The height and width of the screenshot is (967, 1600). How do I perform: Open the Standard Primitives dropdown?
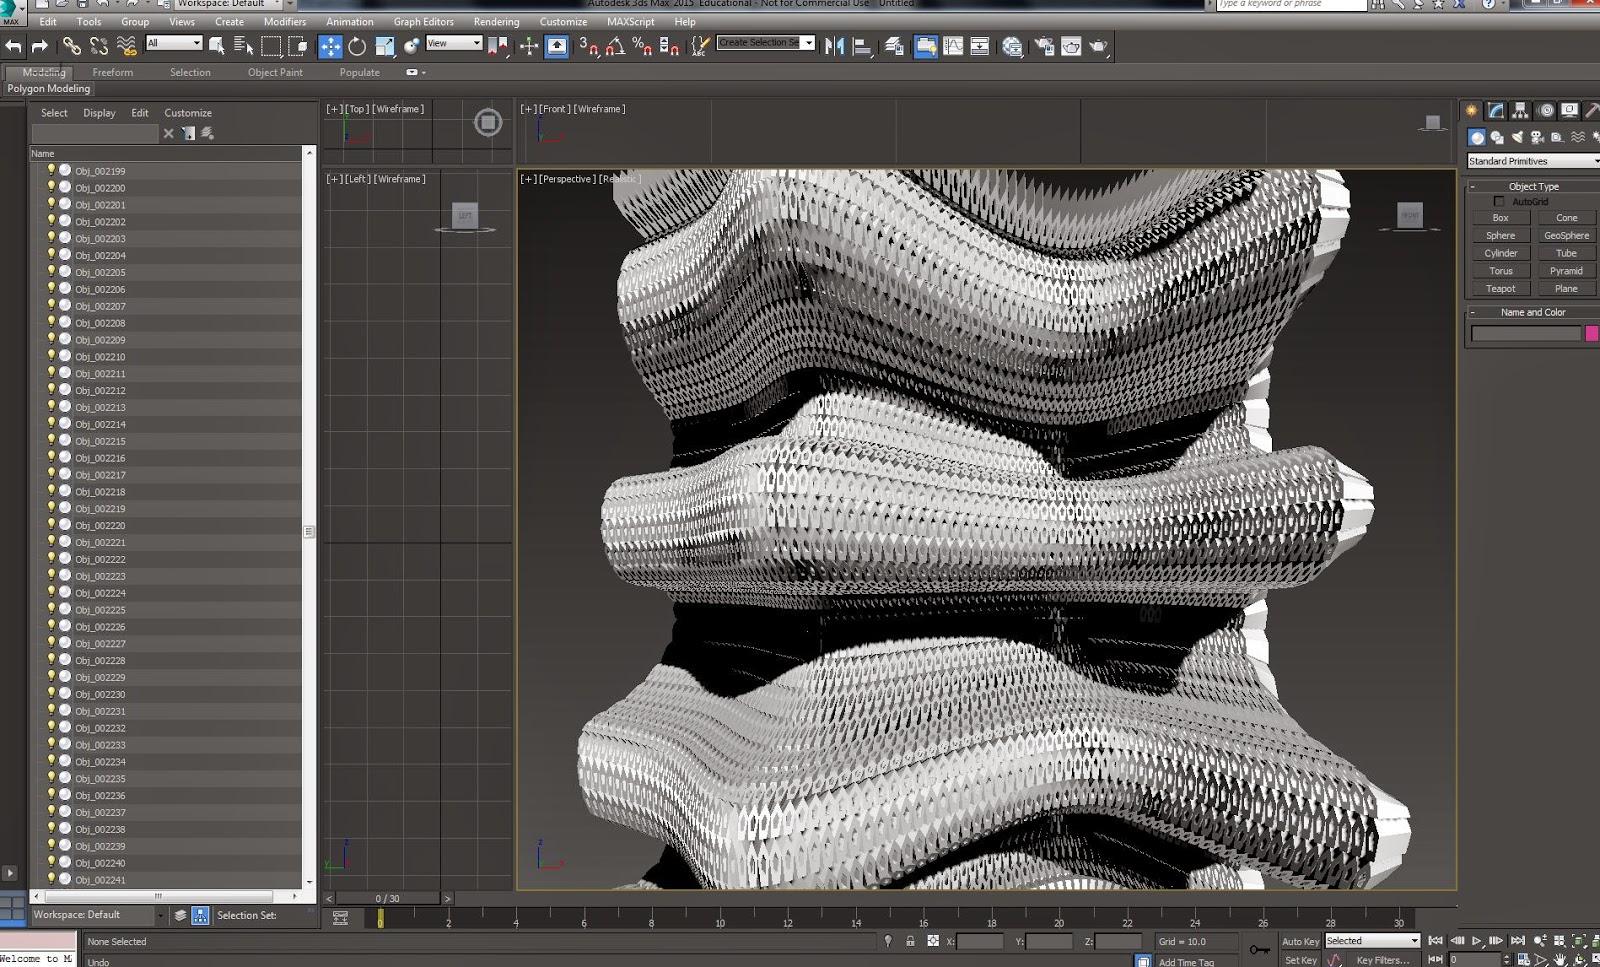[x=1533, y=161]
